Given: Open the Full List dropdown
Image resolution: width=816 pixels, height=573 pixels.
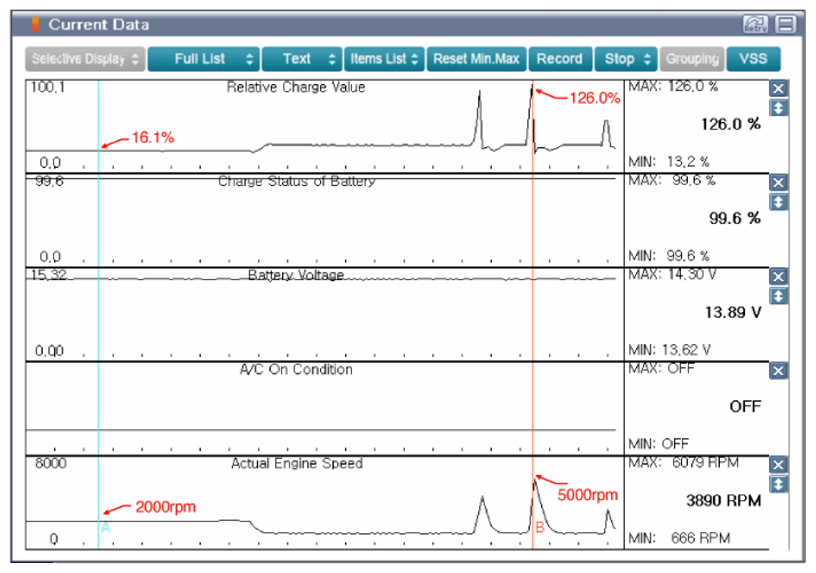Looking at the screenshot, I should pos(203,59).
